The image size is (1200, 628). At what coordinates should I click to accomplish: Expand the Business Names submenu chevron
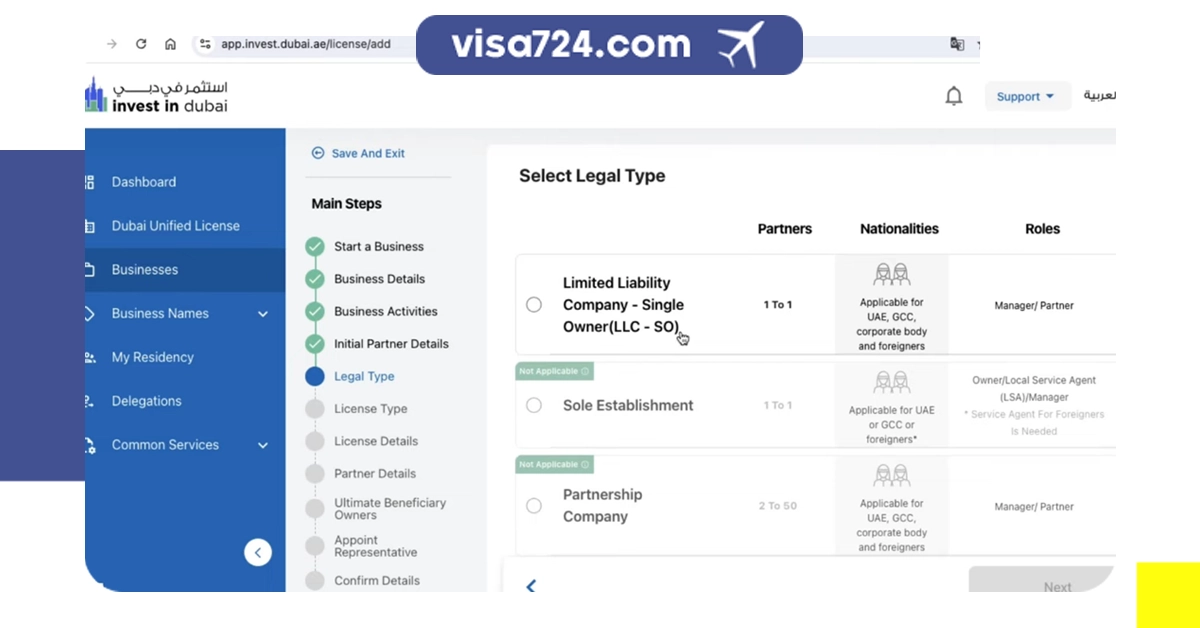[263, 314]
